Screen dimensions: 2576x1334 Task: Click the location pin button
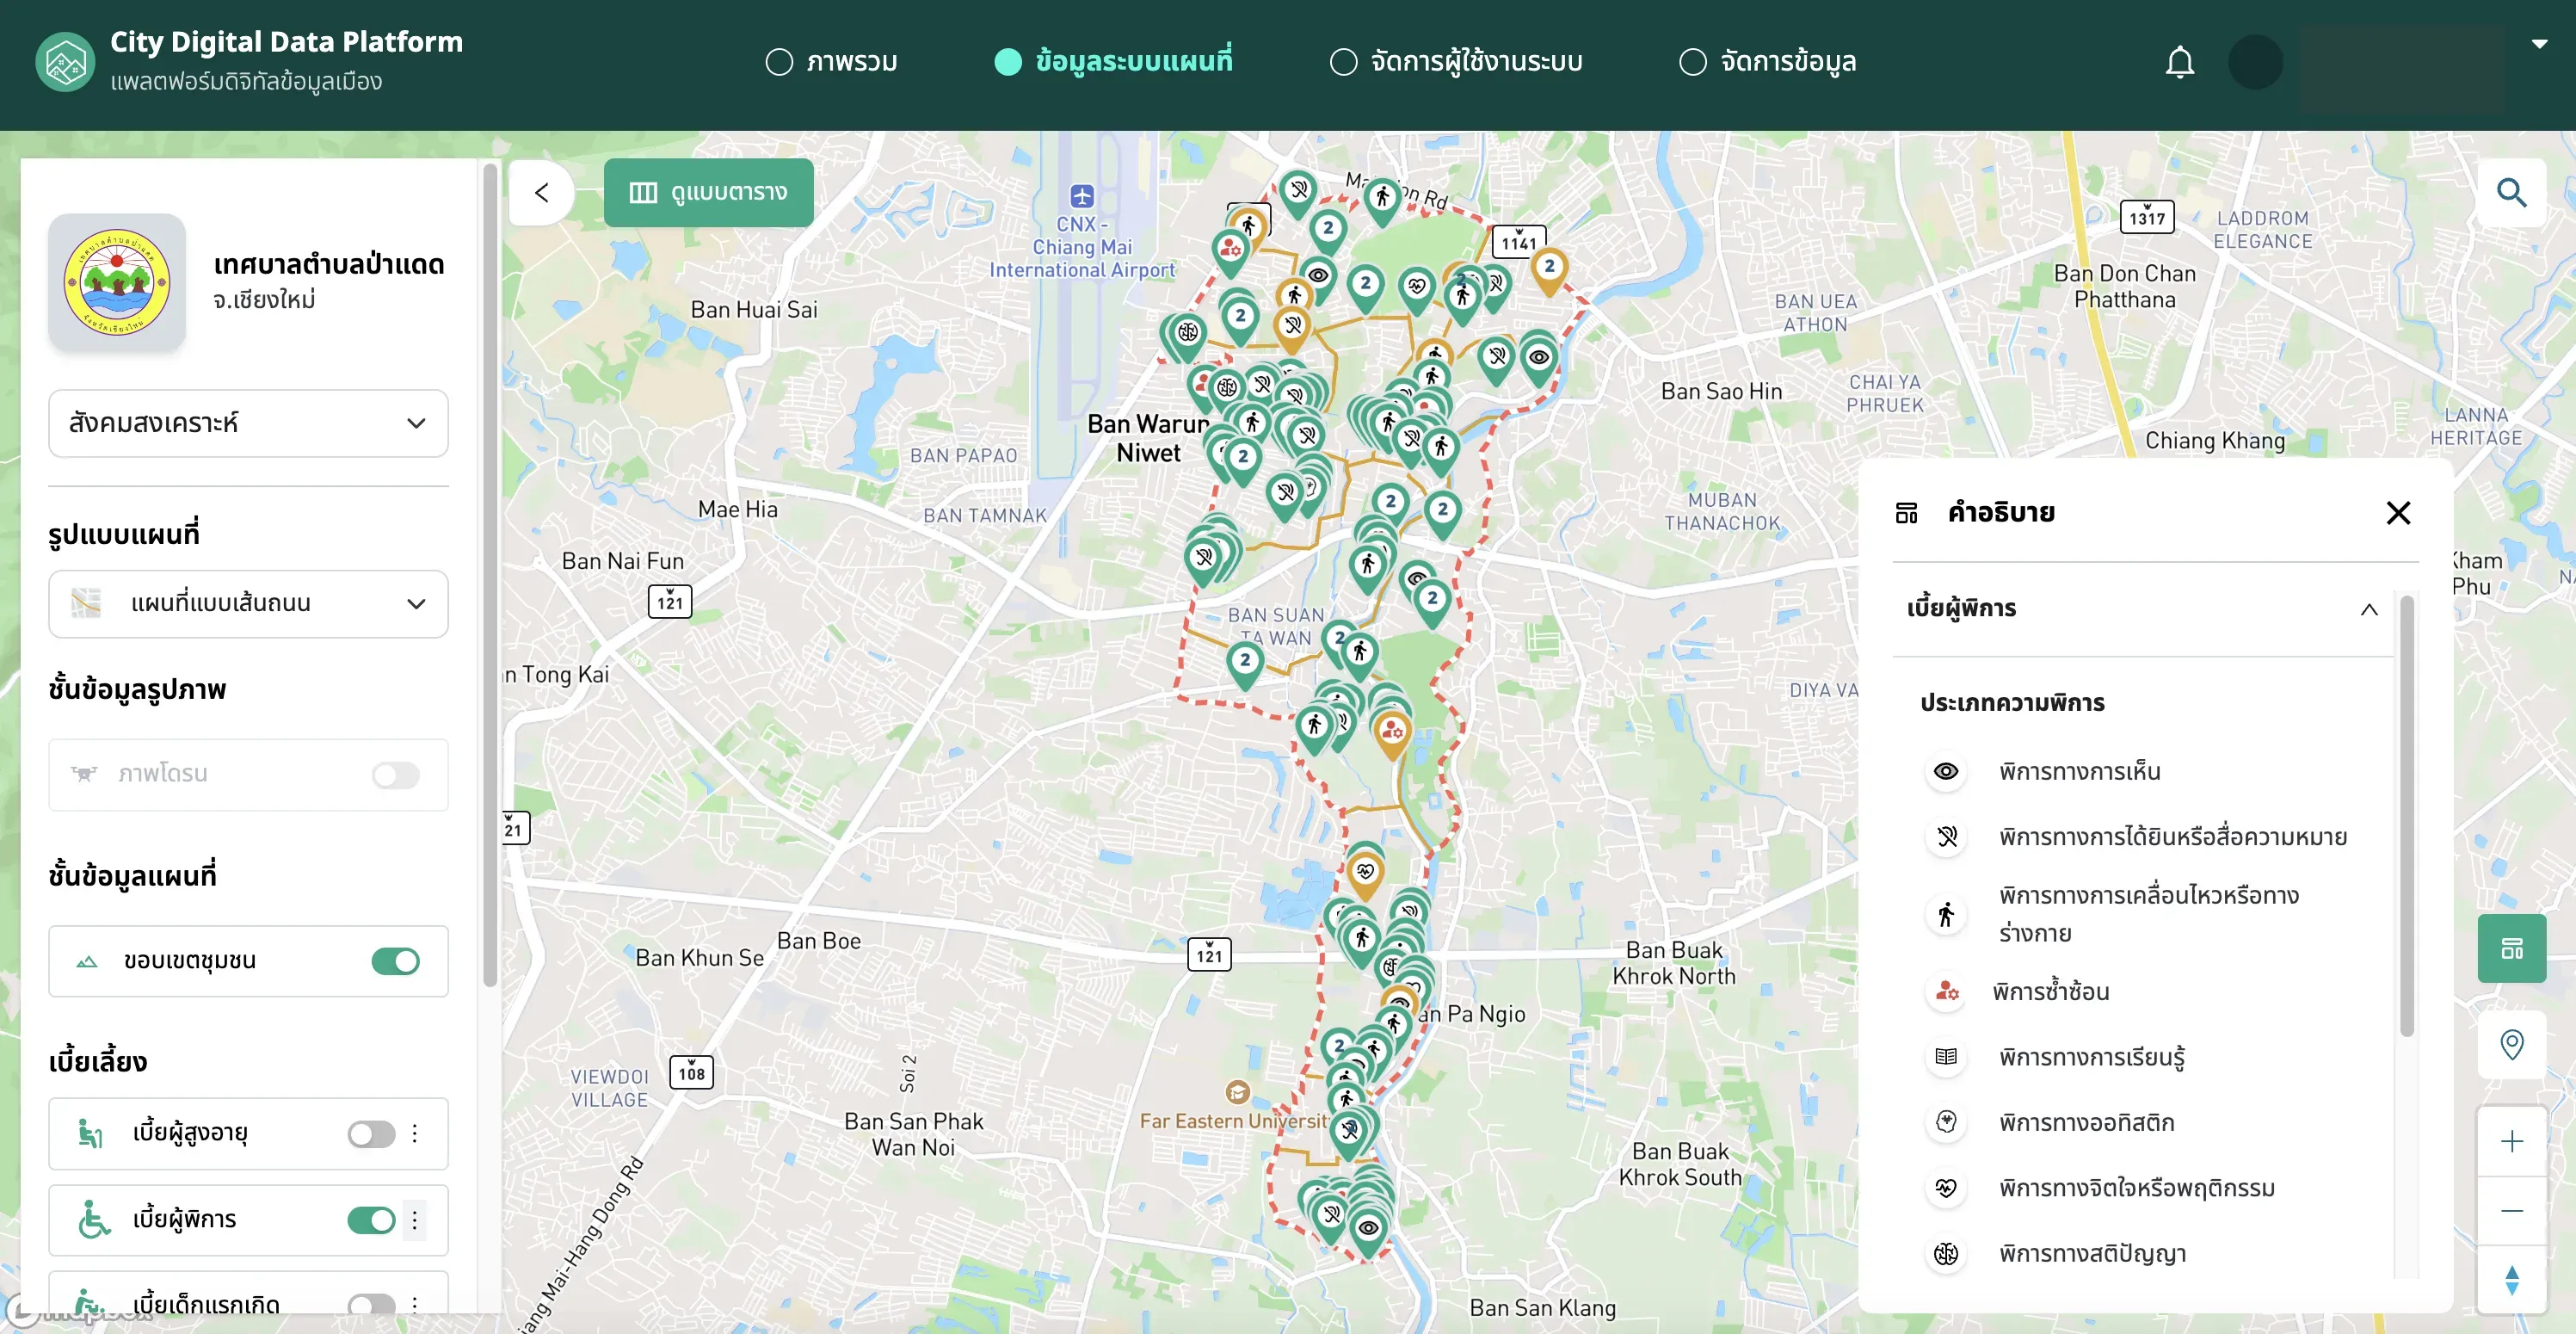2511,1044
